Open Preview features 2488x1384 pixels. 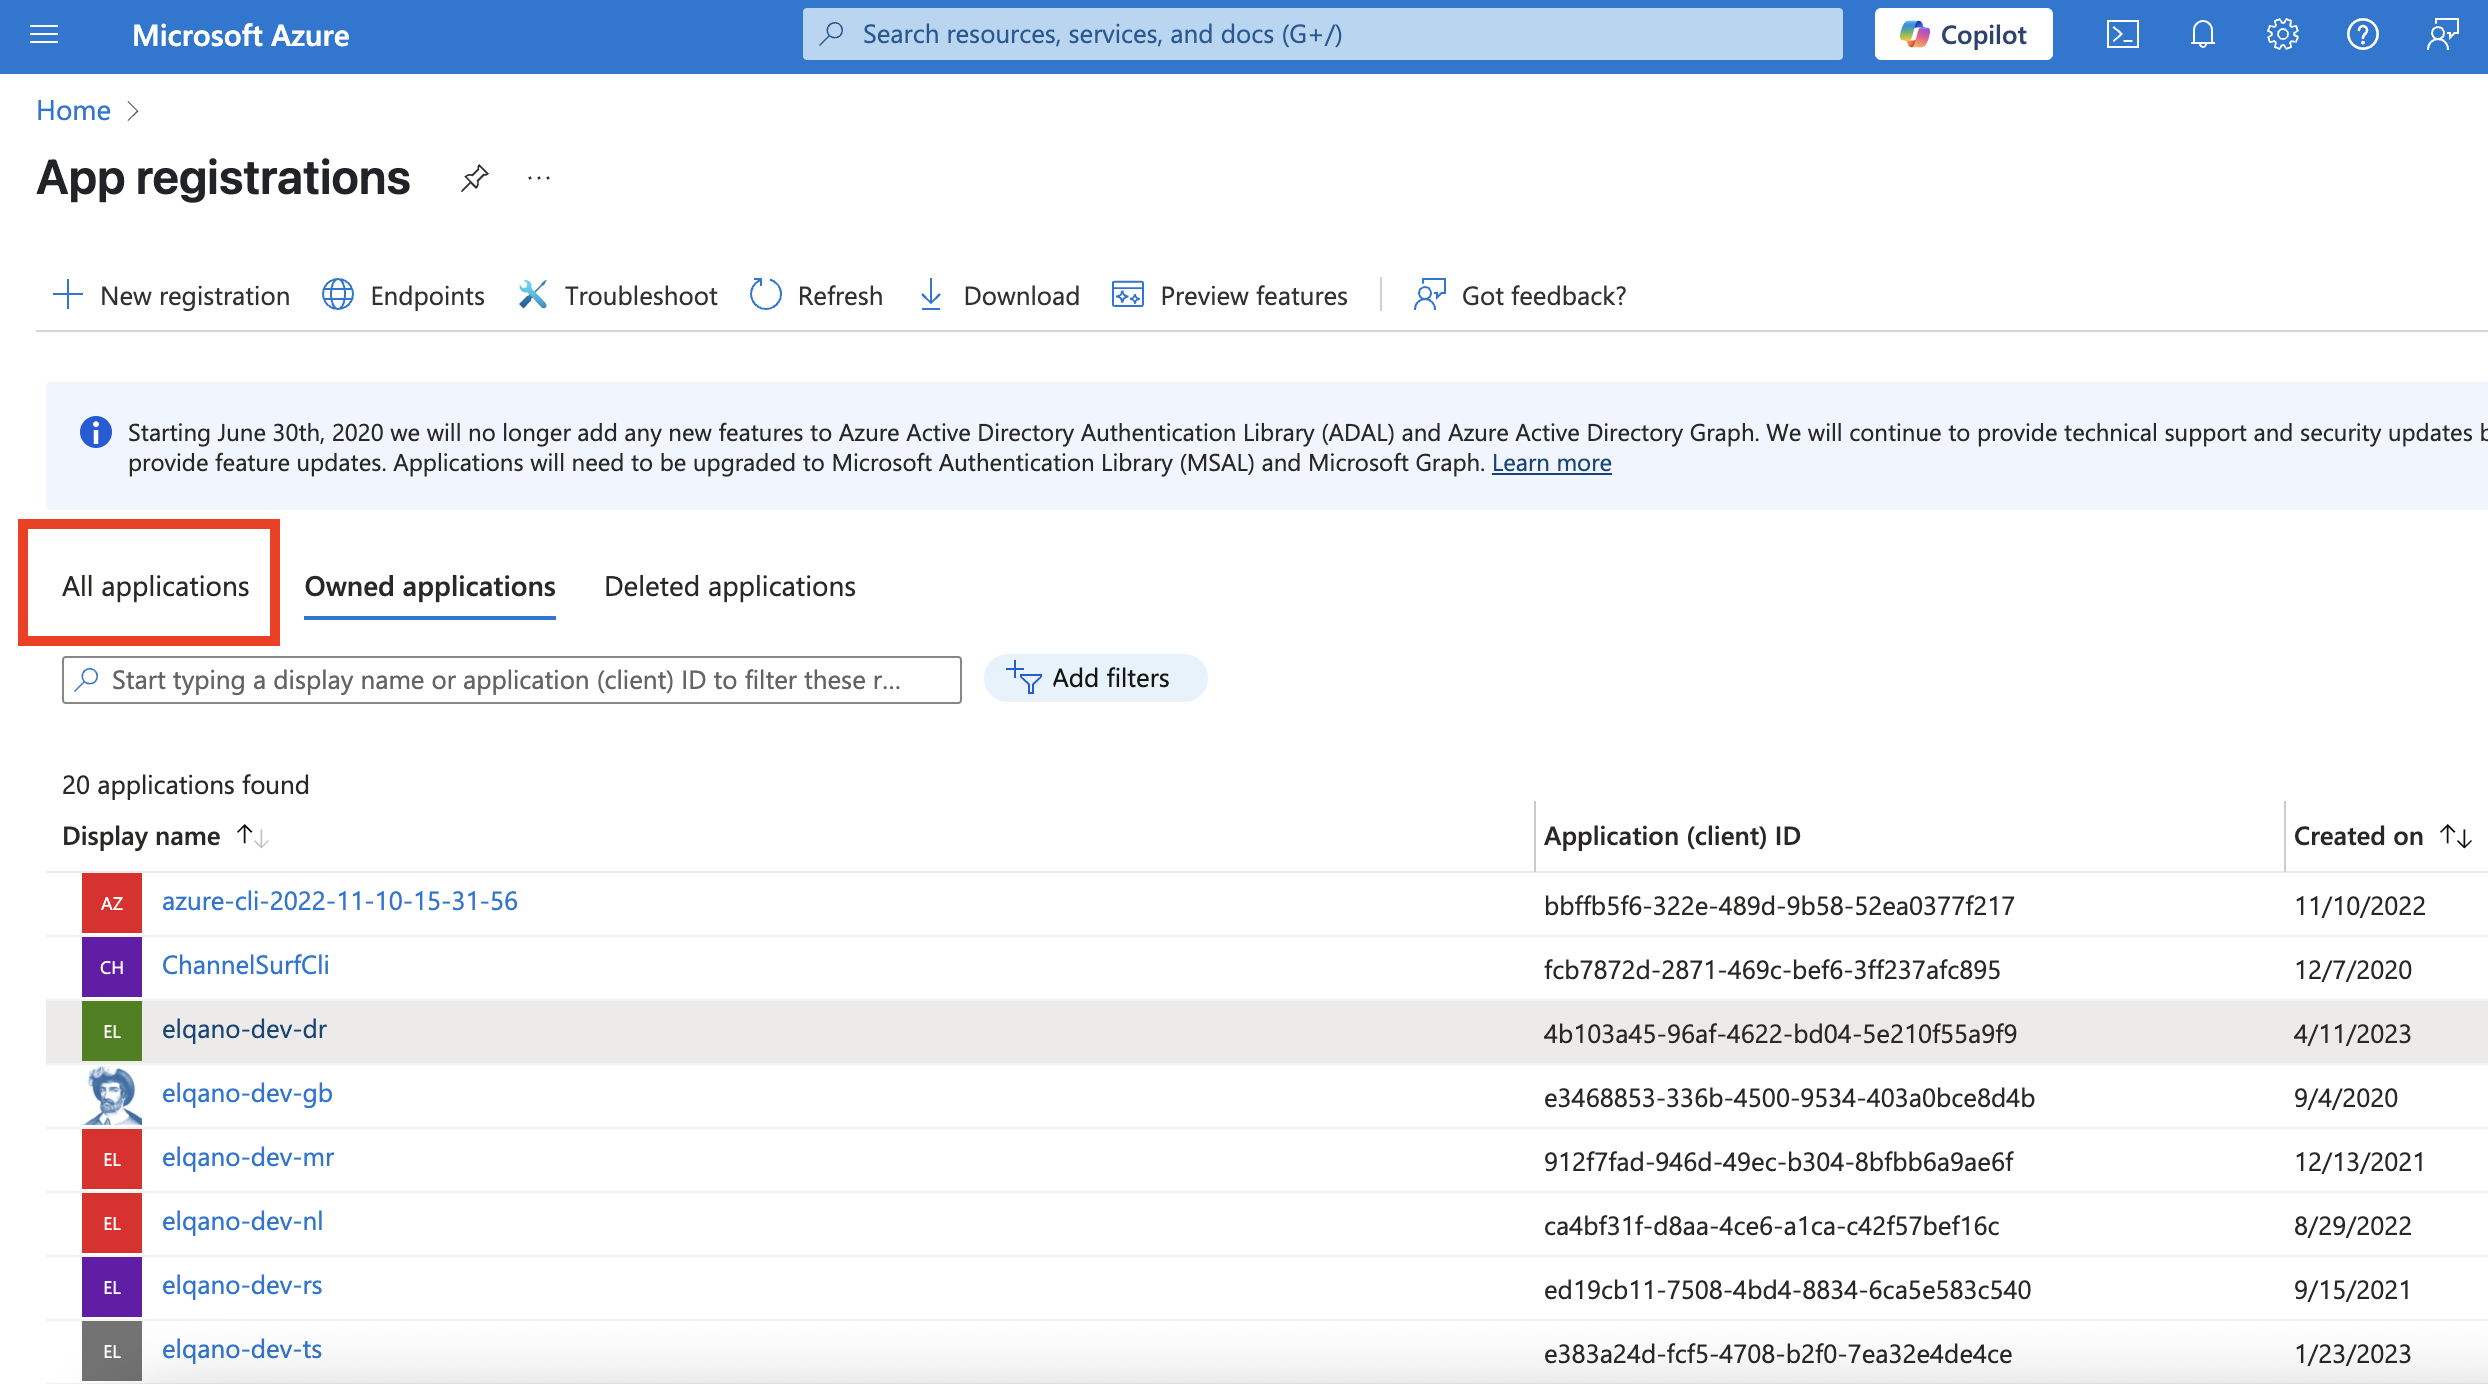pos(1230,295)
